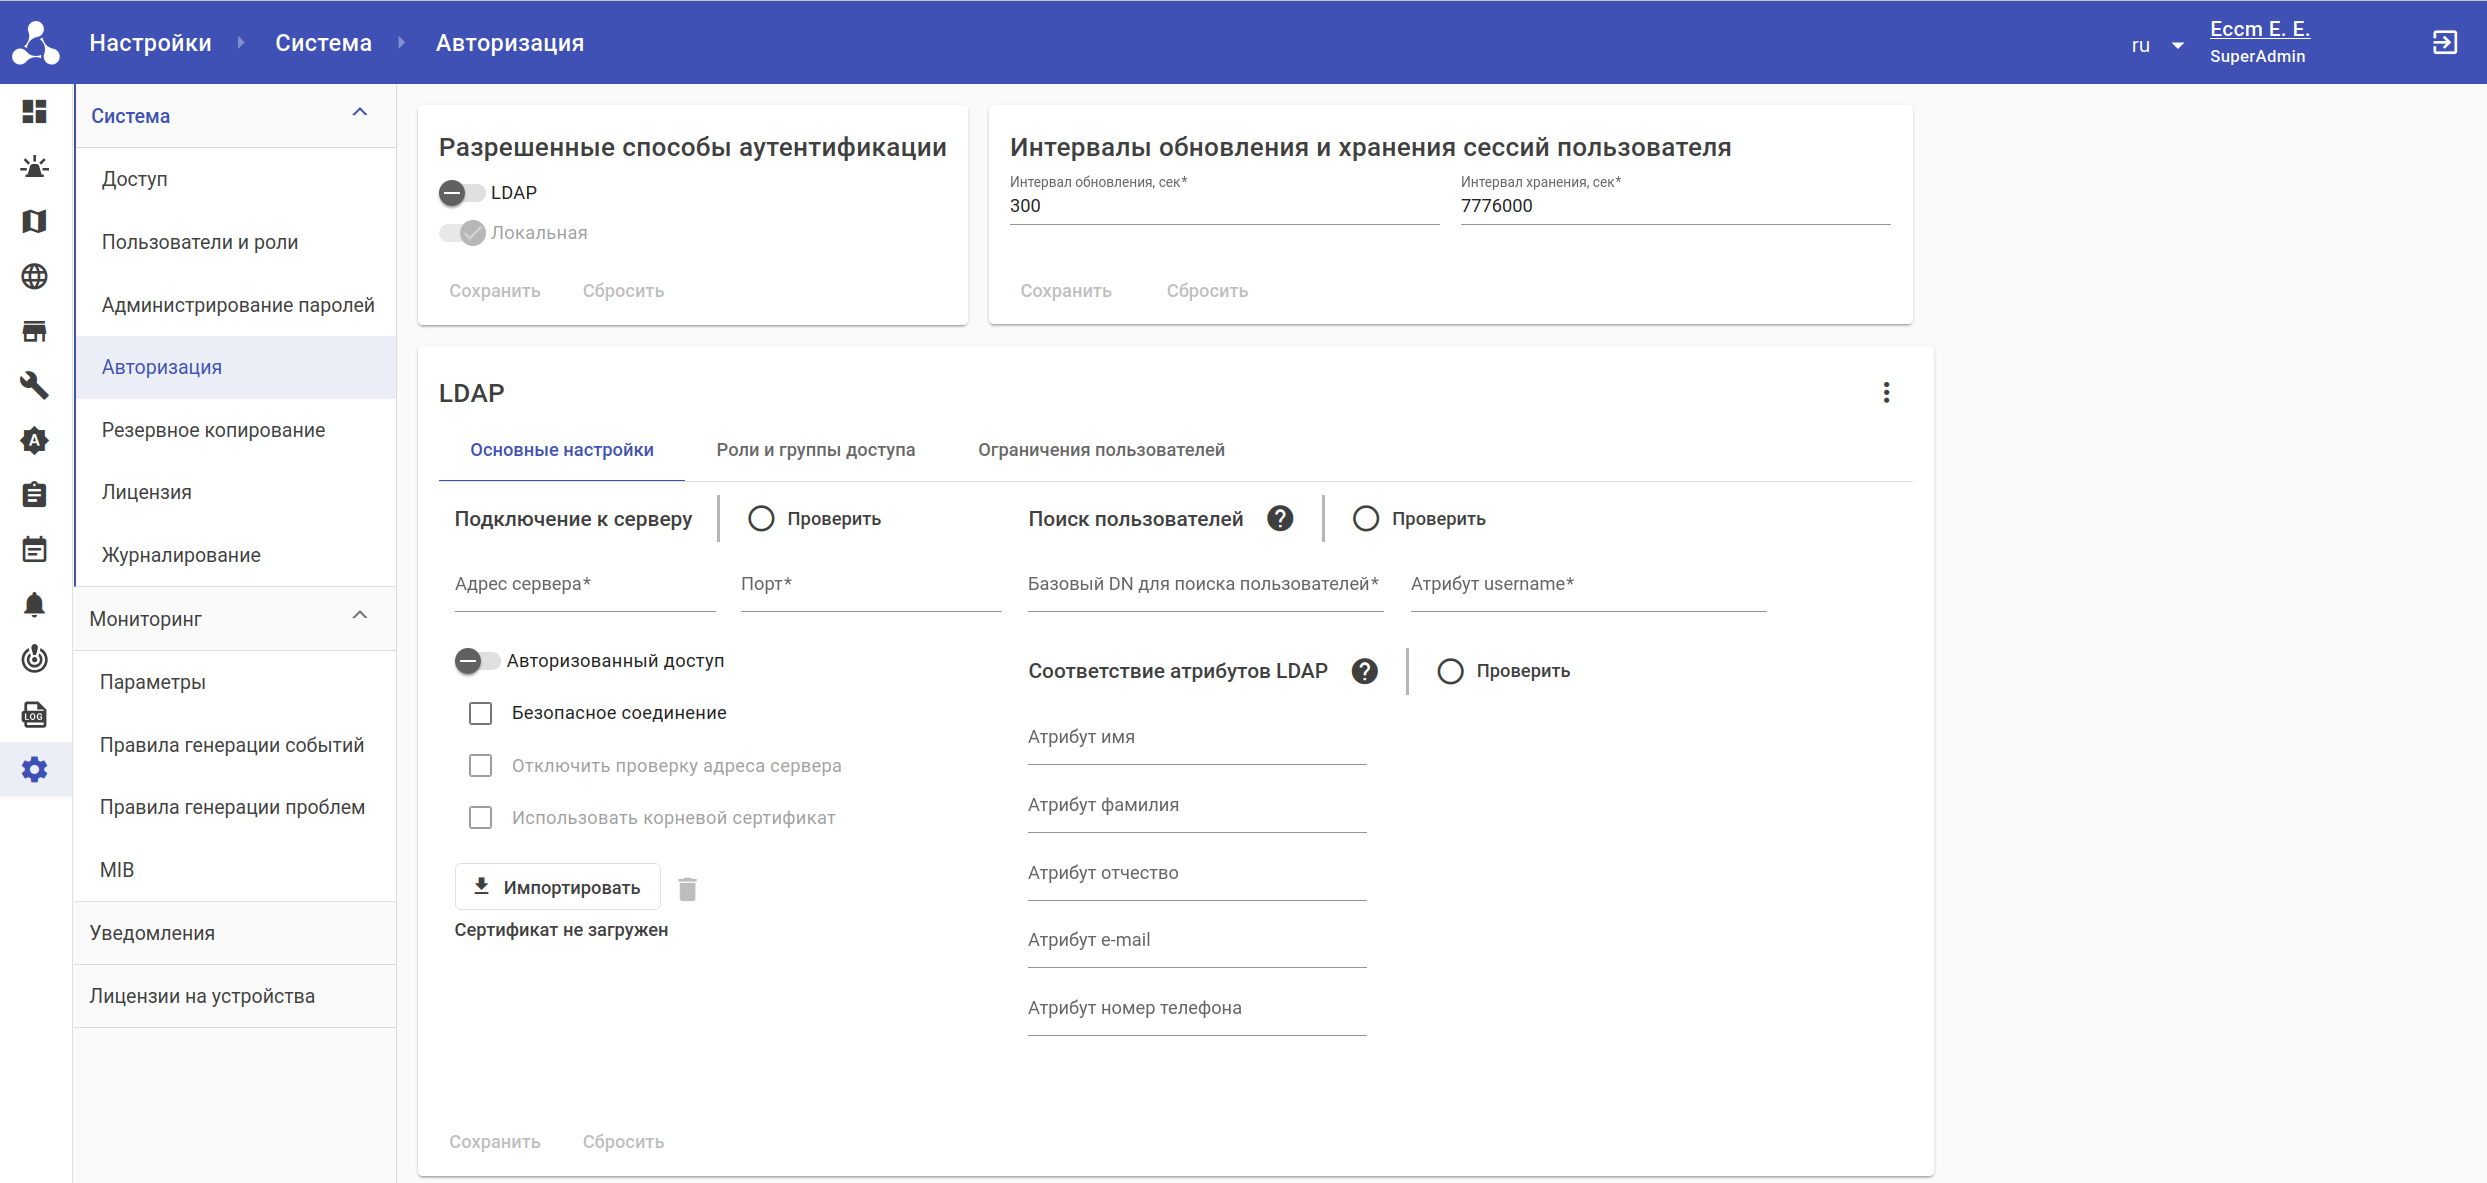Click the Проверить button for server connection
The height and width of the screenshot is (1183, 2487).
[814, 519]
